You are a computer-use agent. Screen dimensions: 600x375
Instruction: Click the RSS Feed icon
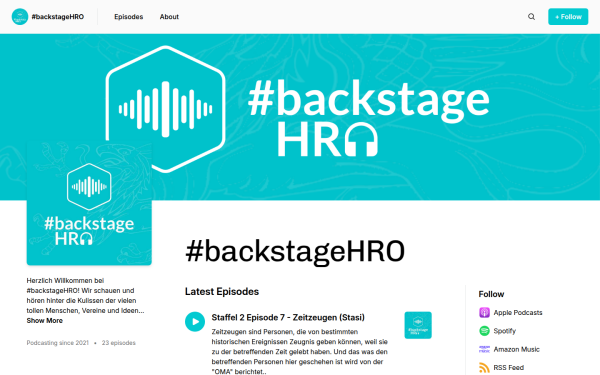pos(484,368)
